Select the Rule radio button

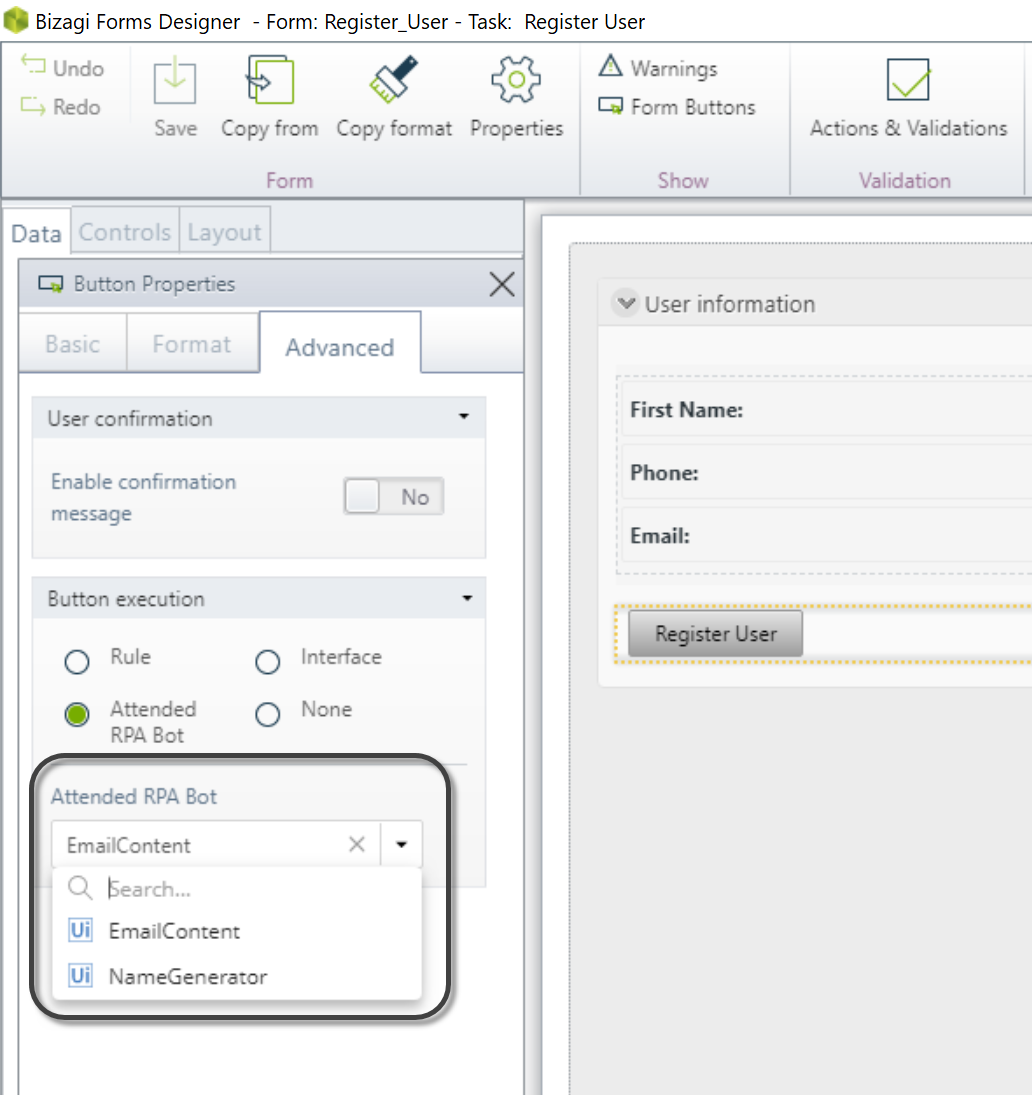(77, 661)
